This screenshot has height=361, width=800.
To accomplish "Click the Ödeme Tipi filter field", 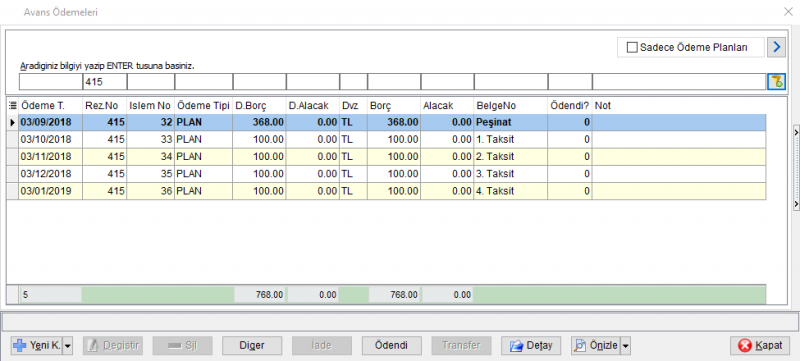I will (x=204, y=82).
